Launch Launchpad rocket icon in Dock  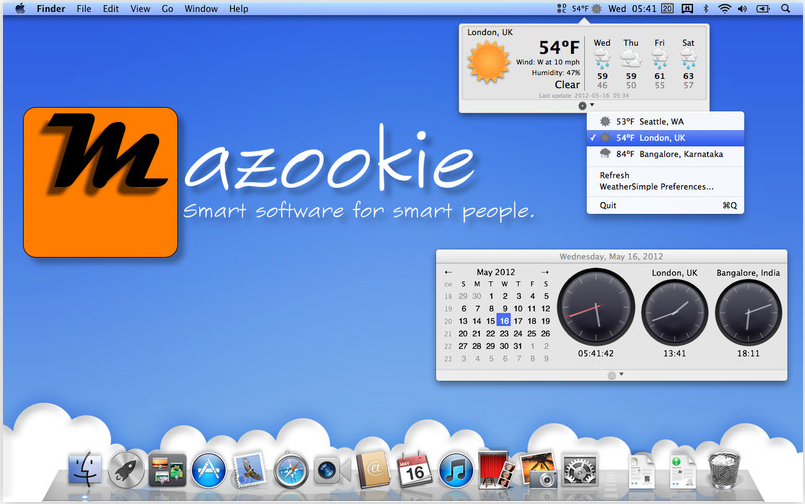coord(126,470)
